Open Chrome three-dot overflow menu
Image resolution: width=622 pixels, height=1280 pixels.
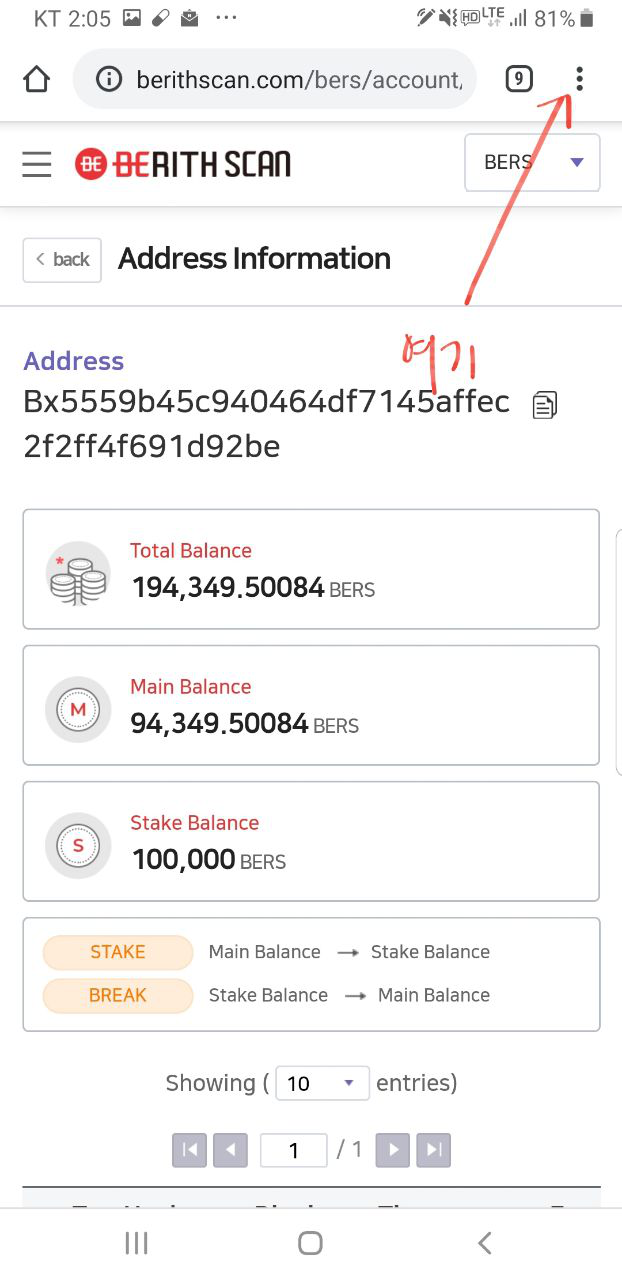pyautogui.click(x=579, y=79)
